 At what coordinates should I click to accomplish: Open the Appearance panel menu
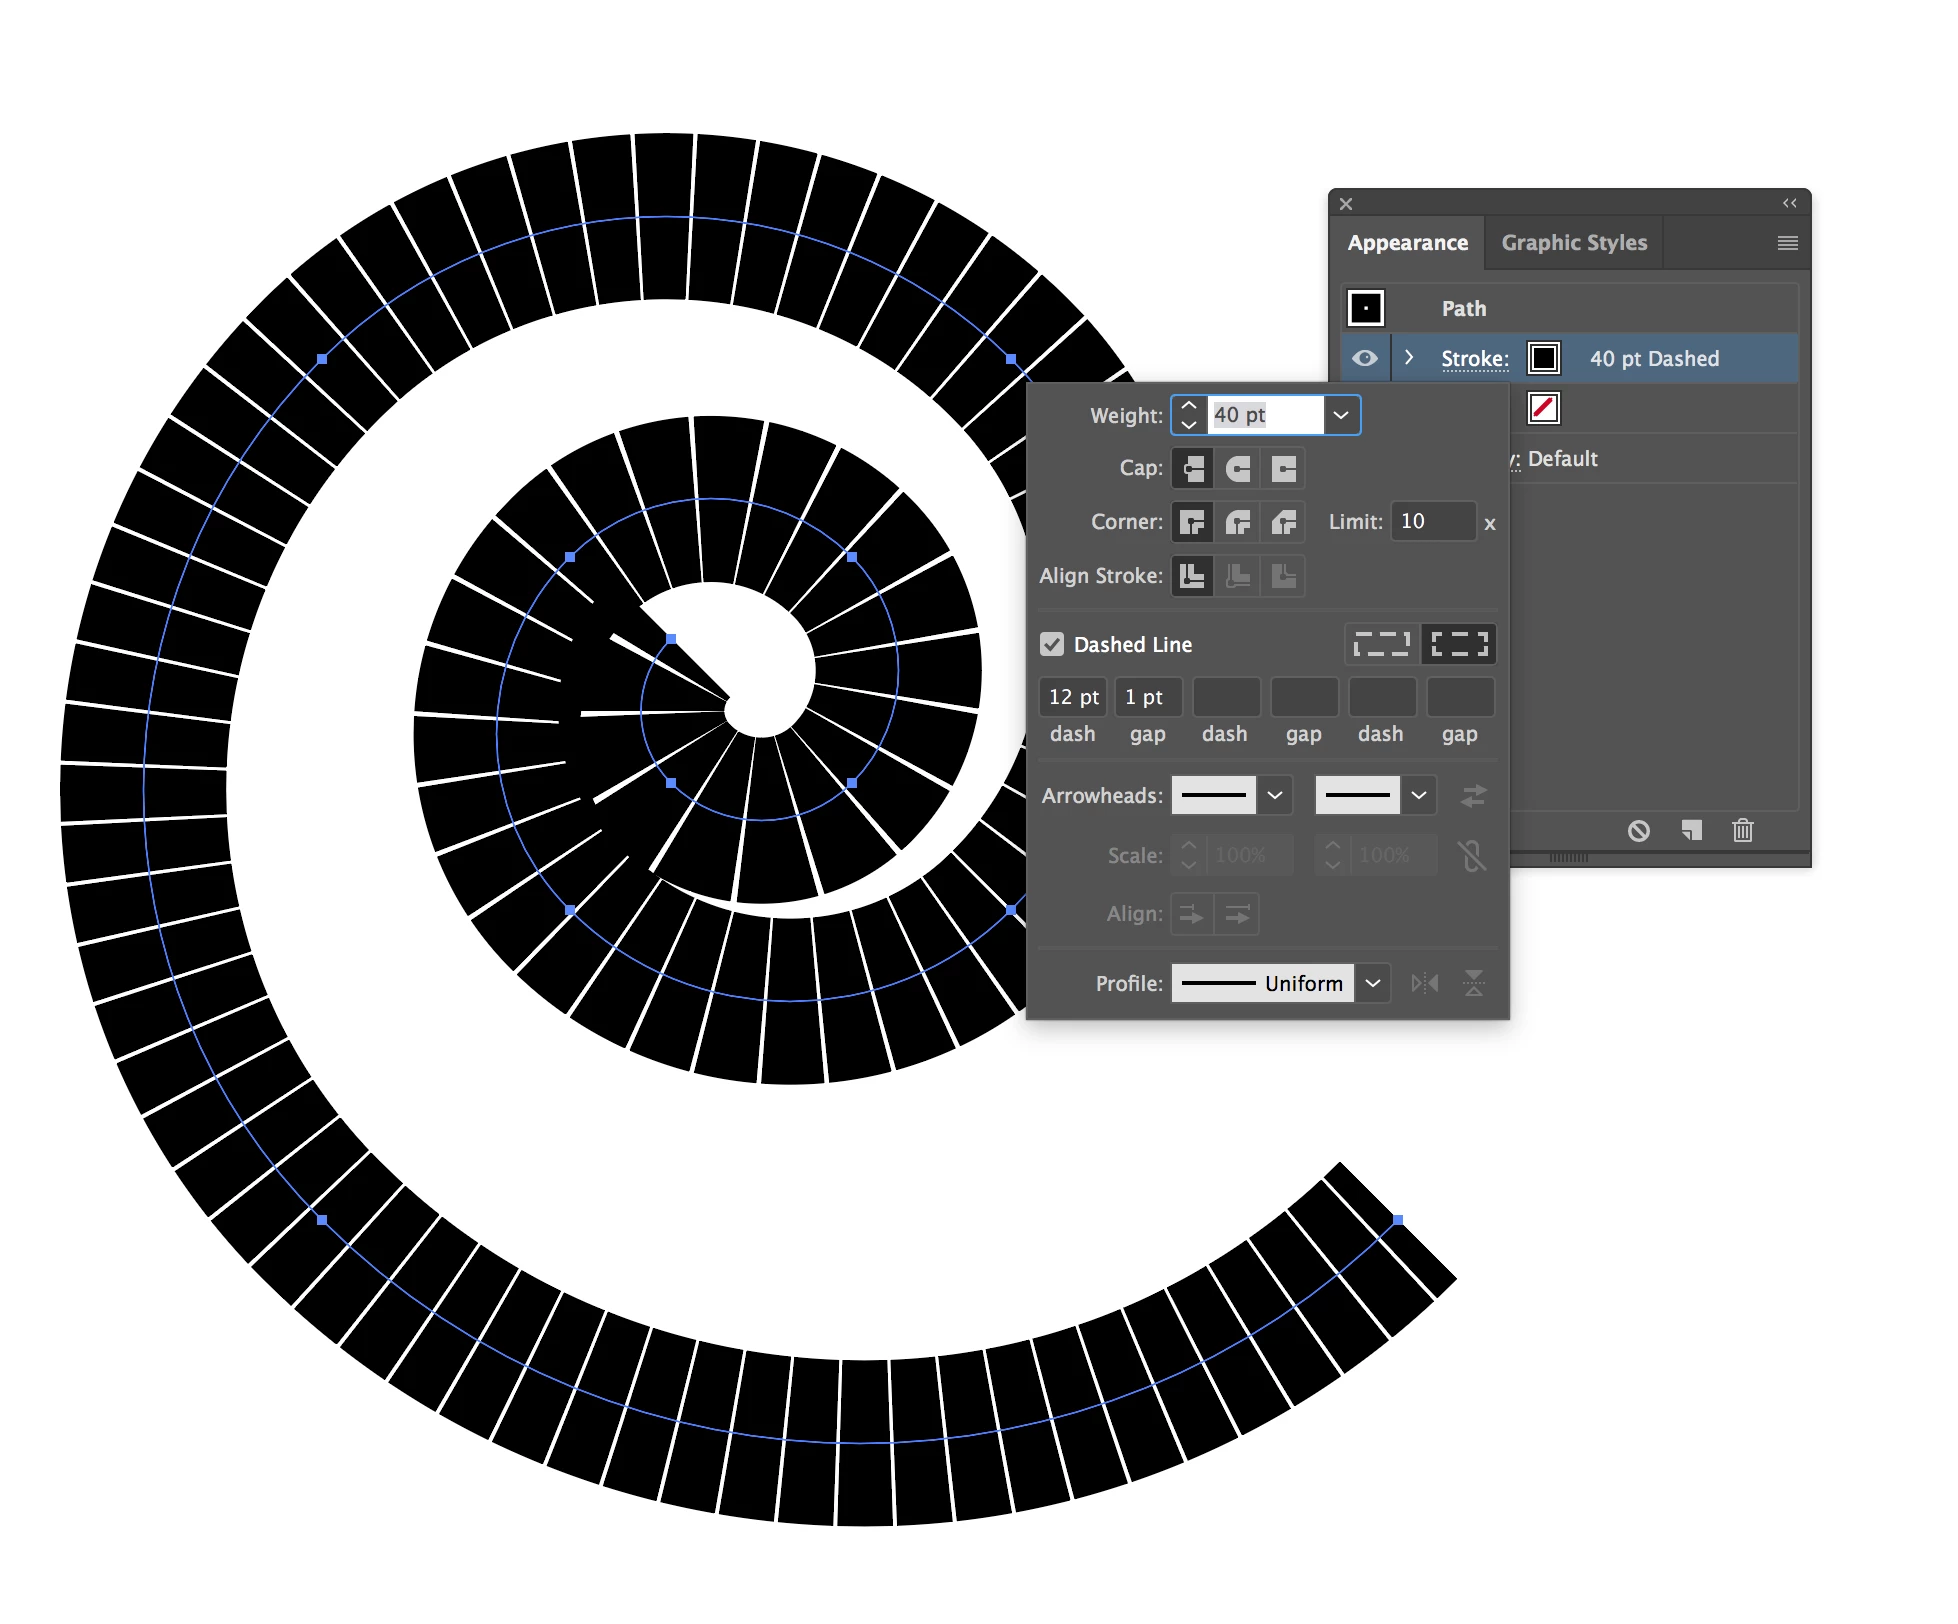[1787, 243]
